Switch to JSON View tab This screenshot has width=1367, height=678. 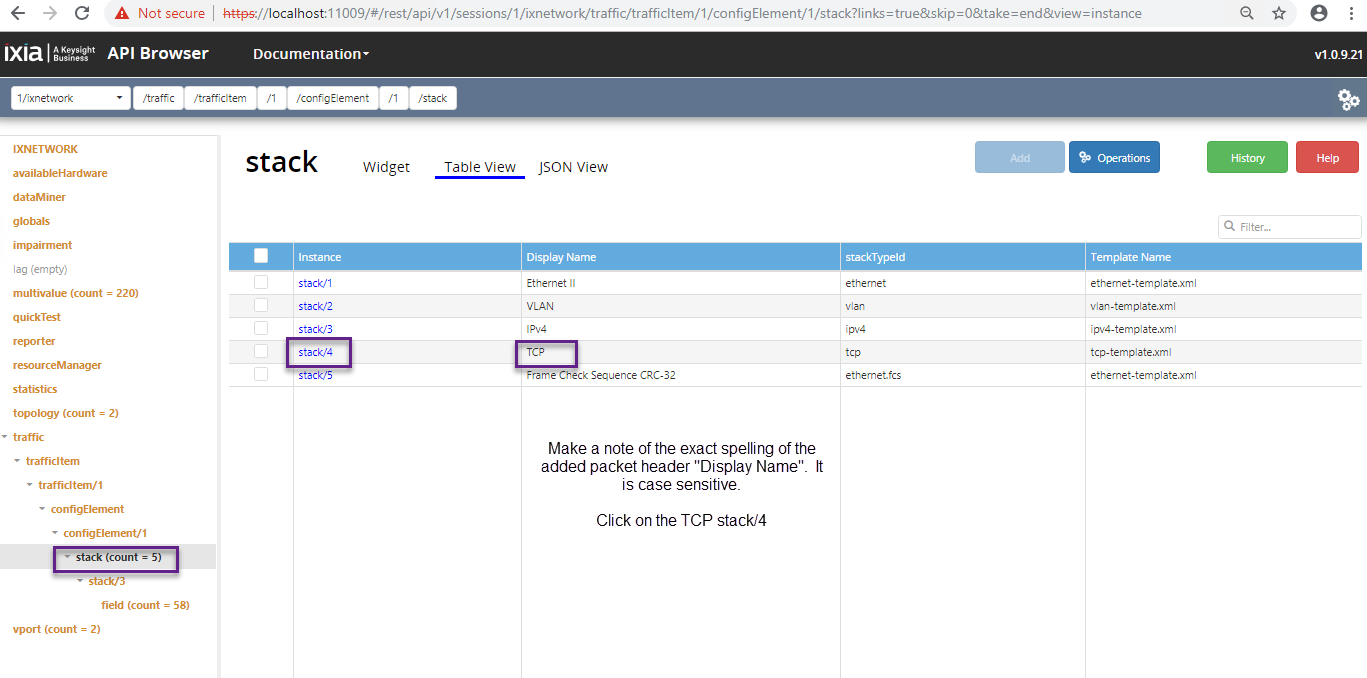pos(573,167)
